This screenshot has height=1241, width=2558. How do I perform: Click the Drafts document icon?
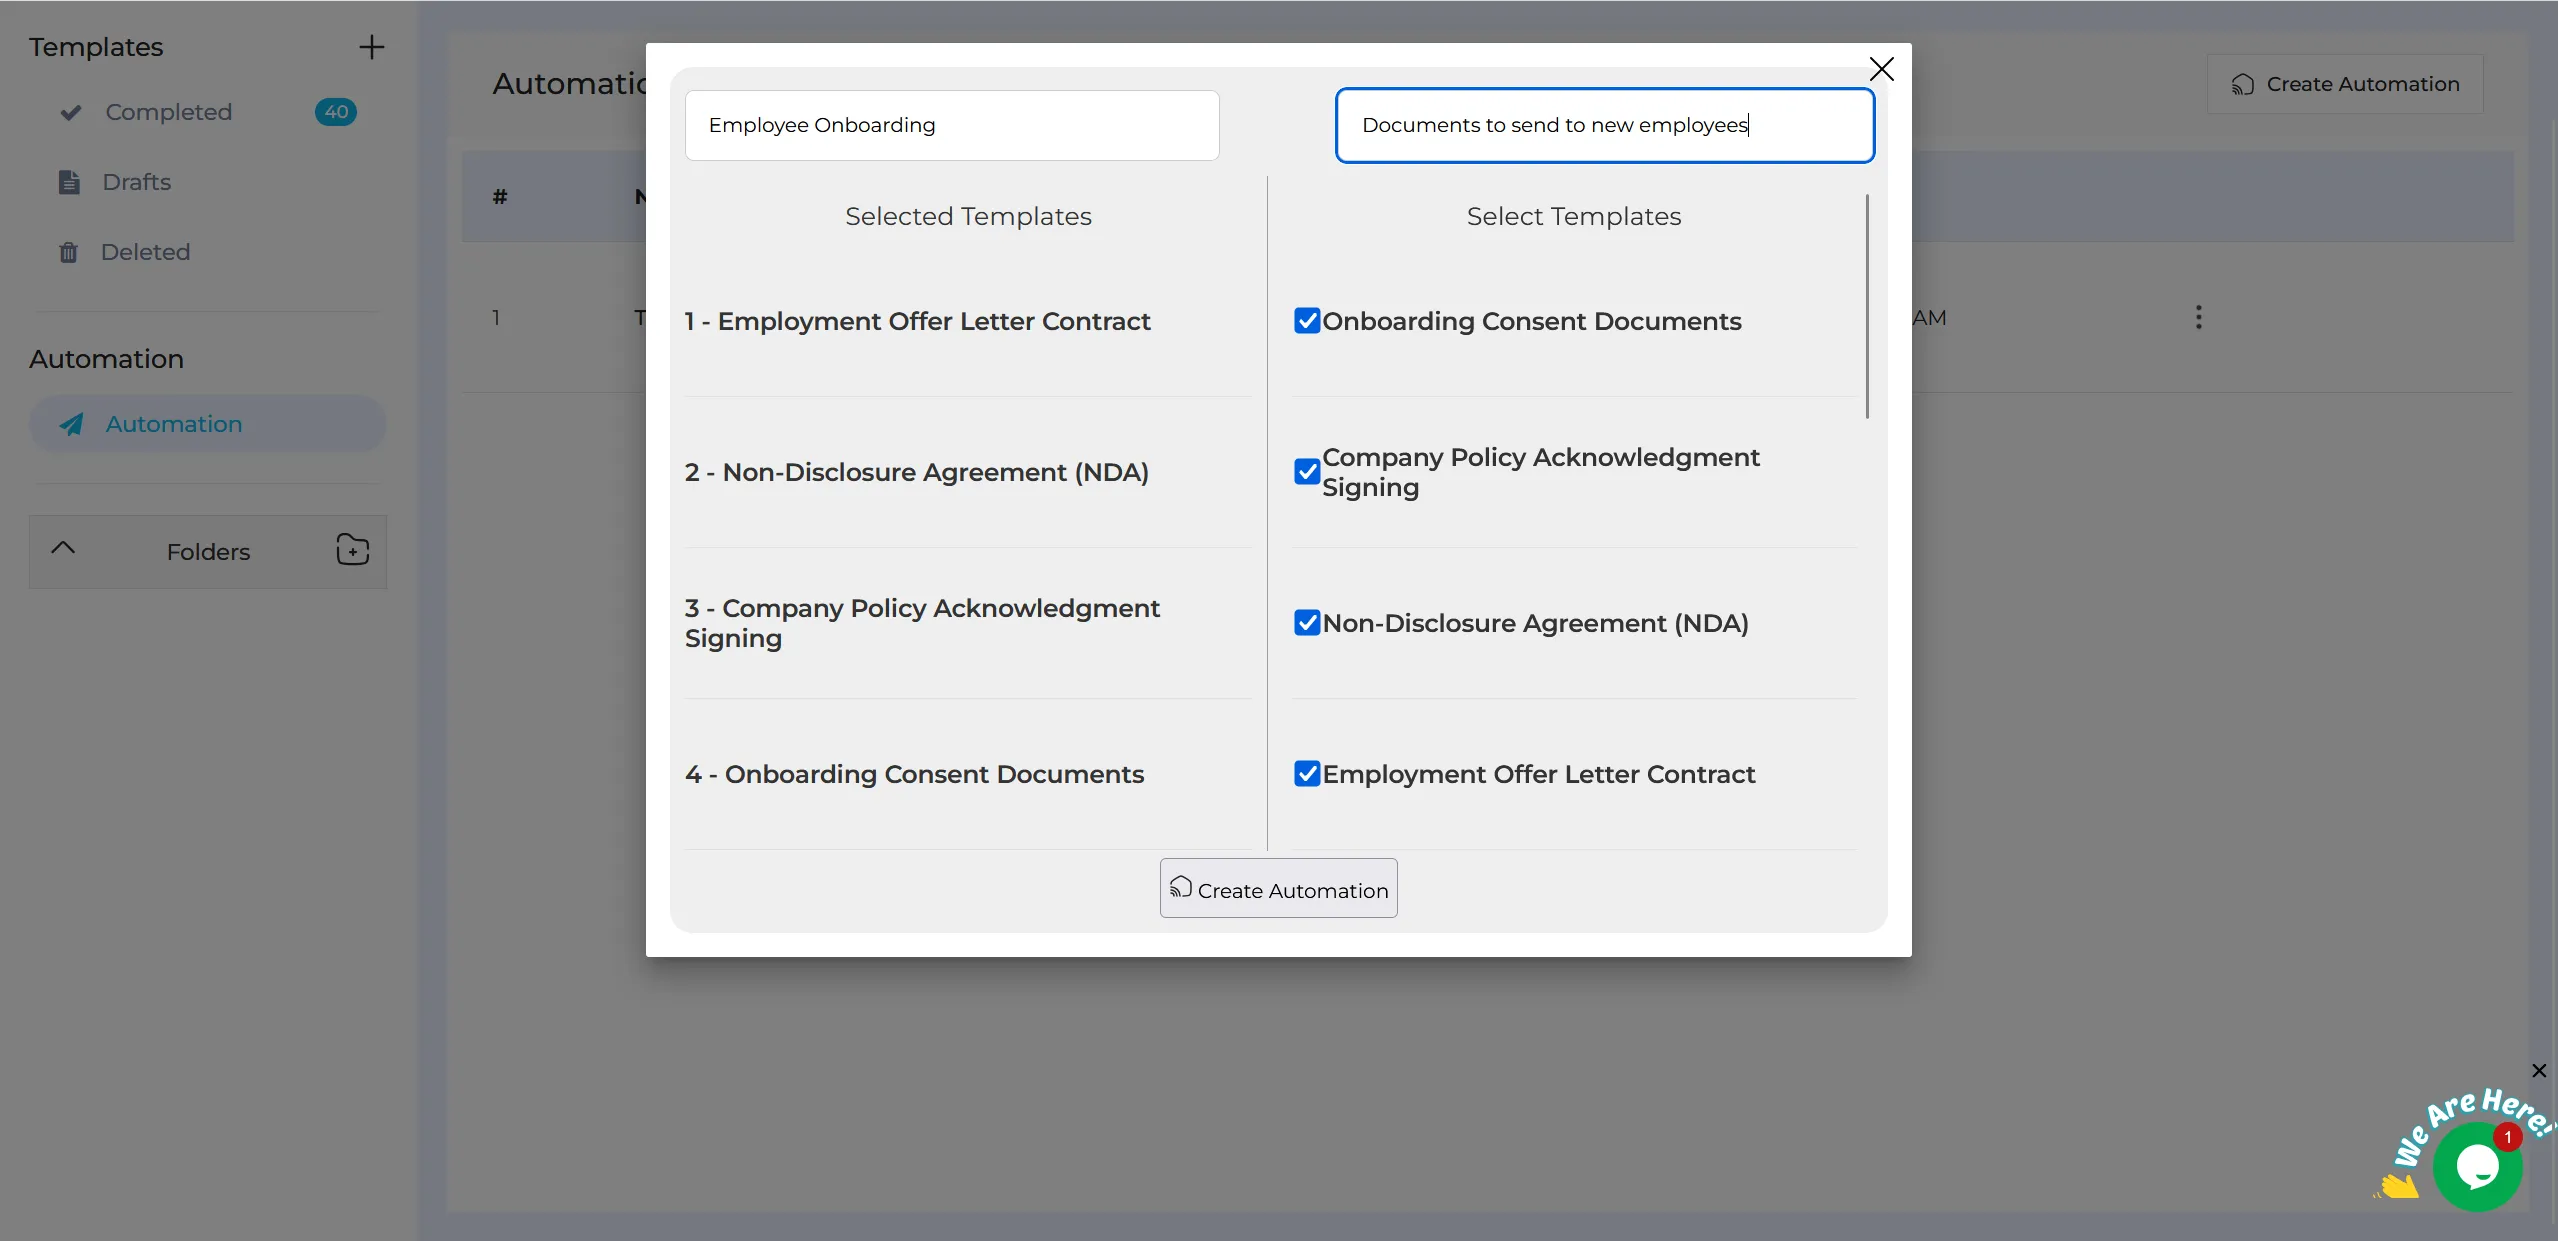pos(69,182)
